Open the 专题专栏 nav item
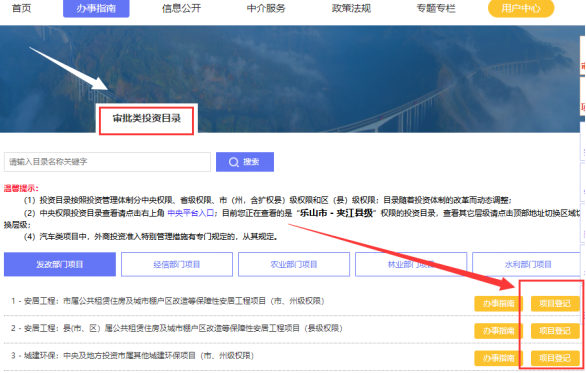Image resolution: width=586 pixels, height=373 pixels. [x=436, y=8]
